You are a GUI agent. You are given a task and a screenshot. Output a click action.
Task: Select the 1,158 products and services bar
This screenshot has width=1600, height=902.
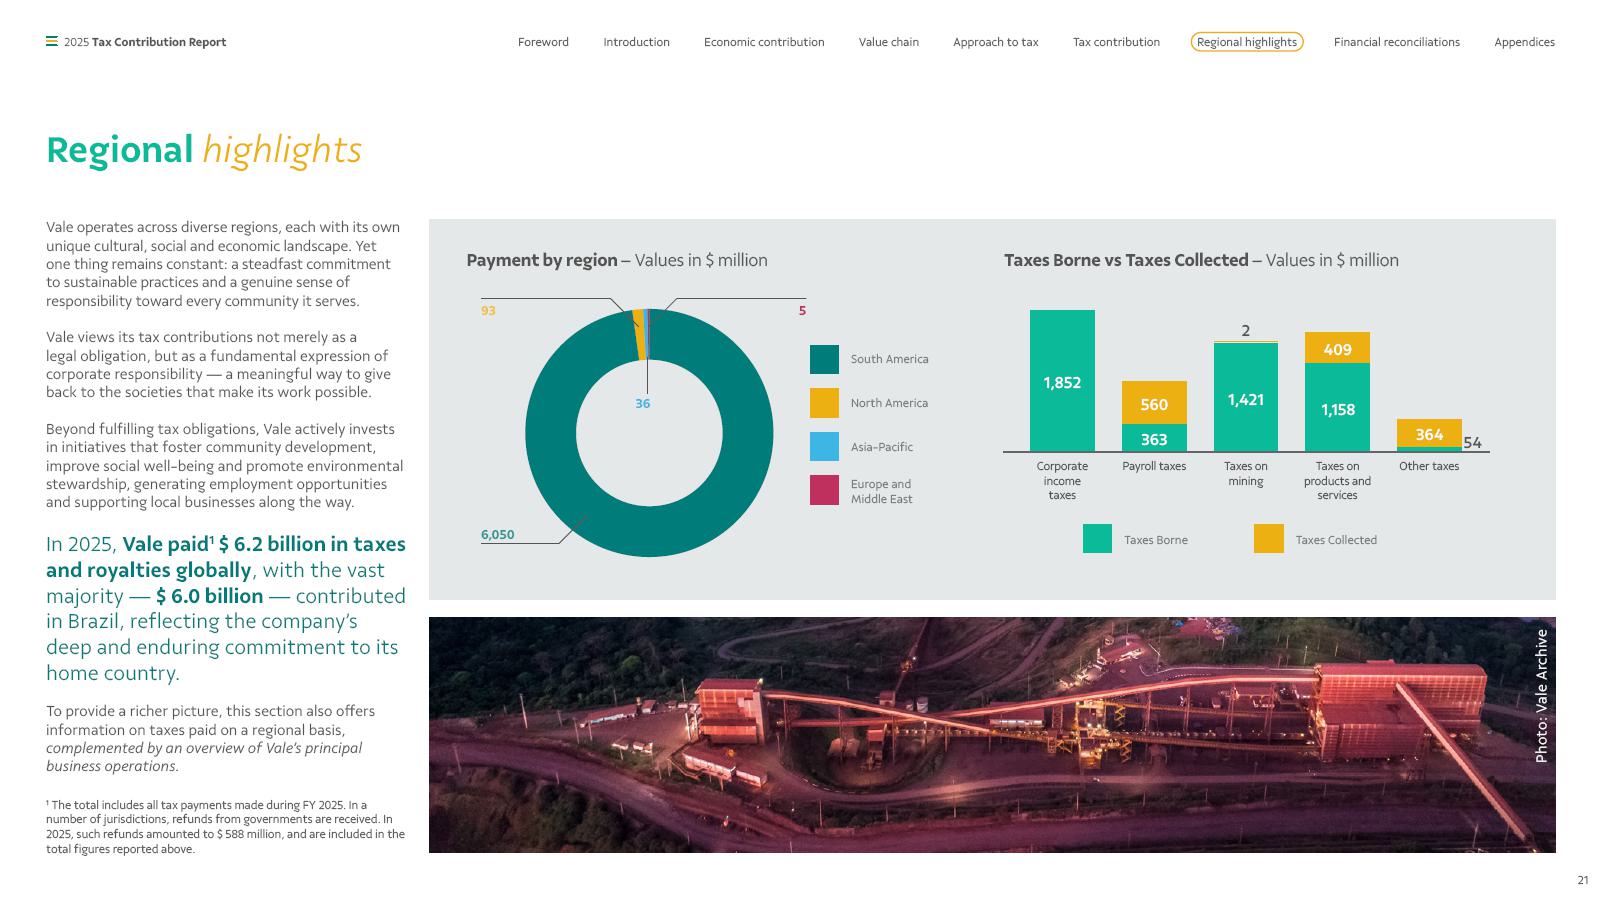point(1337,408)
